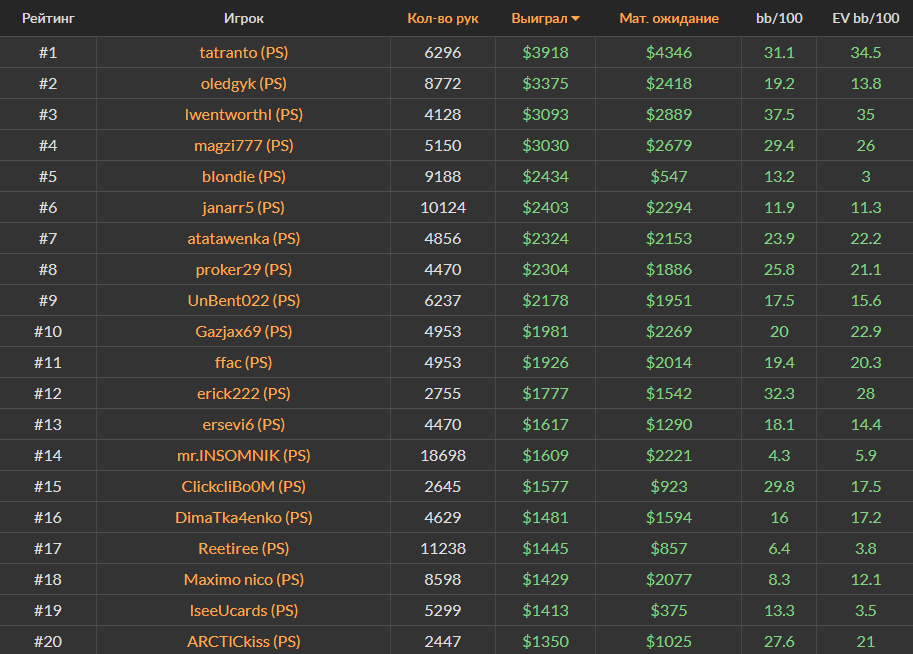Select proker29 (PS) in the ranking
This screenshot has height=654, width=913.
coord(244,270)
